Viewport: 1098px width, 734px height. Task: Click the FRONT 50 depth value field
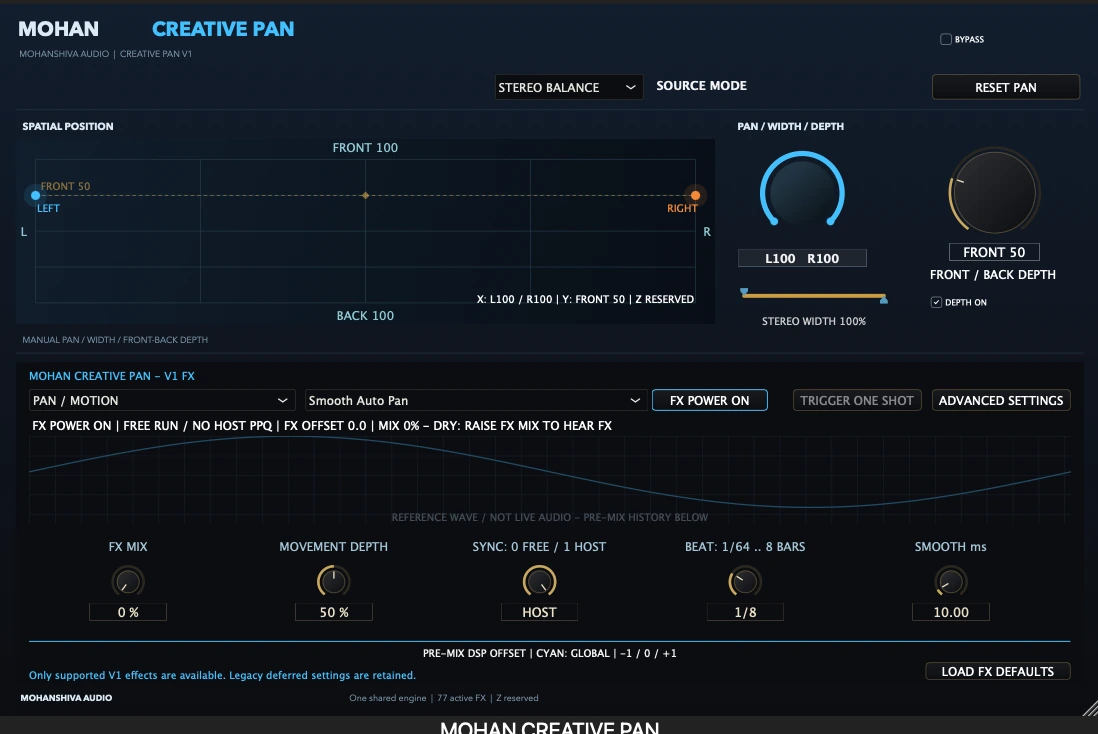click(x=994, y=251)
